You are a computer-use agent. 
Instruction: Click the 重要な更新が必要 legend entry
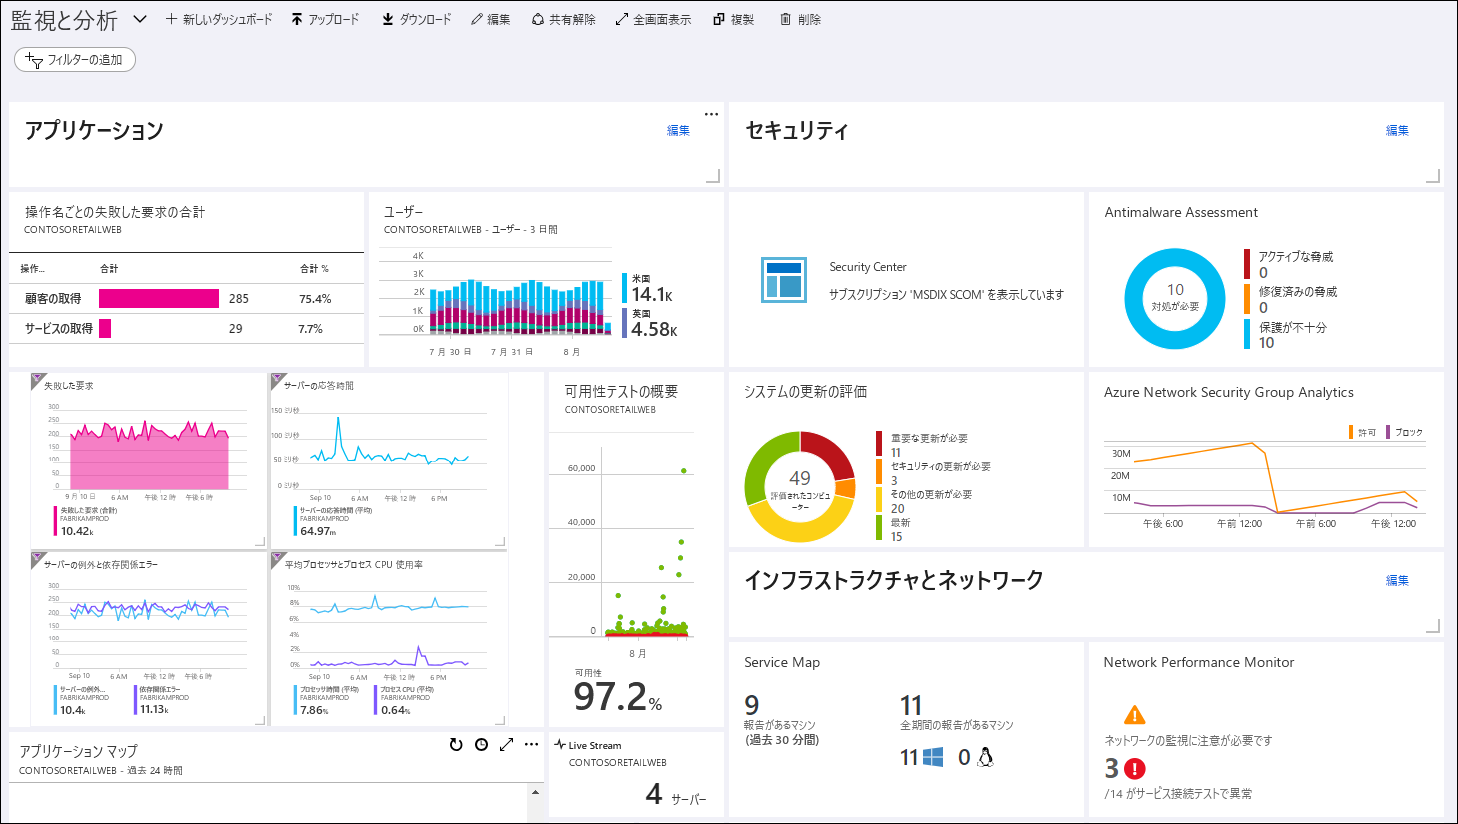923,445
